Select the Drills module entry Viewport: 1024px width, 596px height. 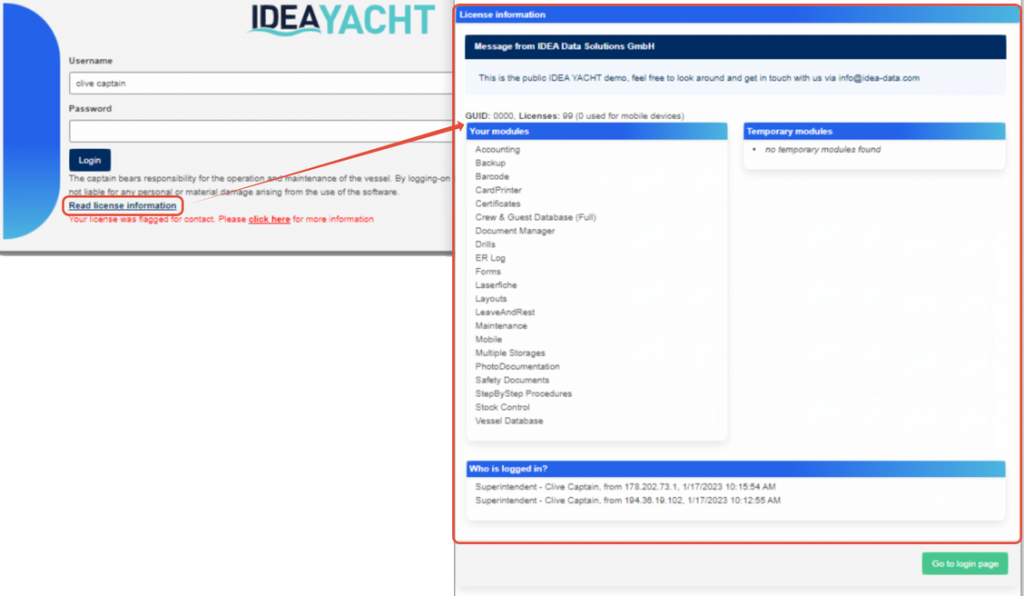485,244
